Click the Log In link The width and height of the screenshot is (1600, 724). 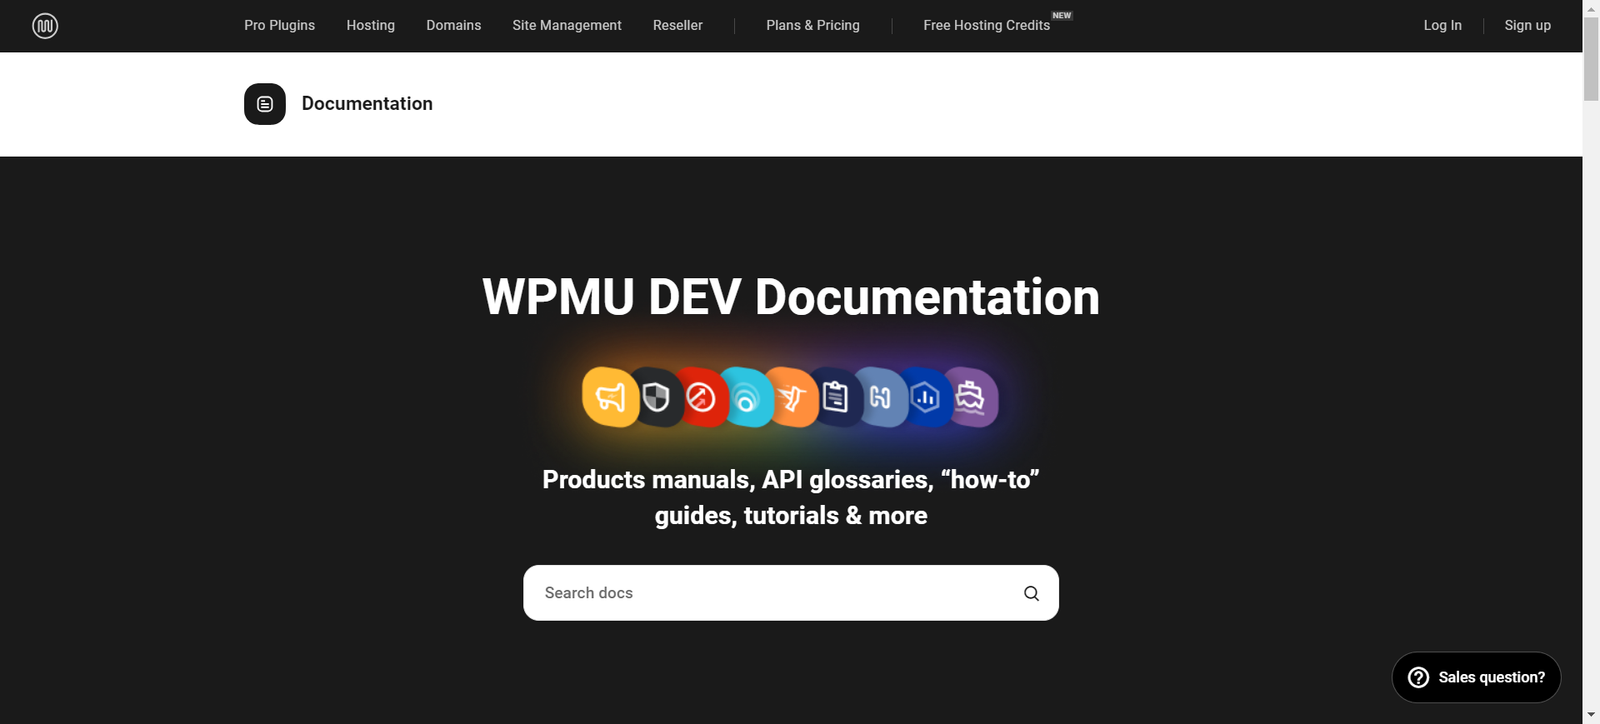click(1442, 25)
